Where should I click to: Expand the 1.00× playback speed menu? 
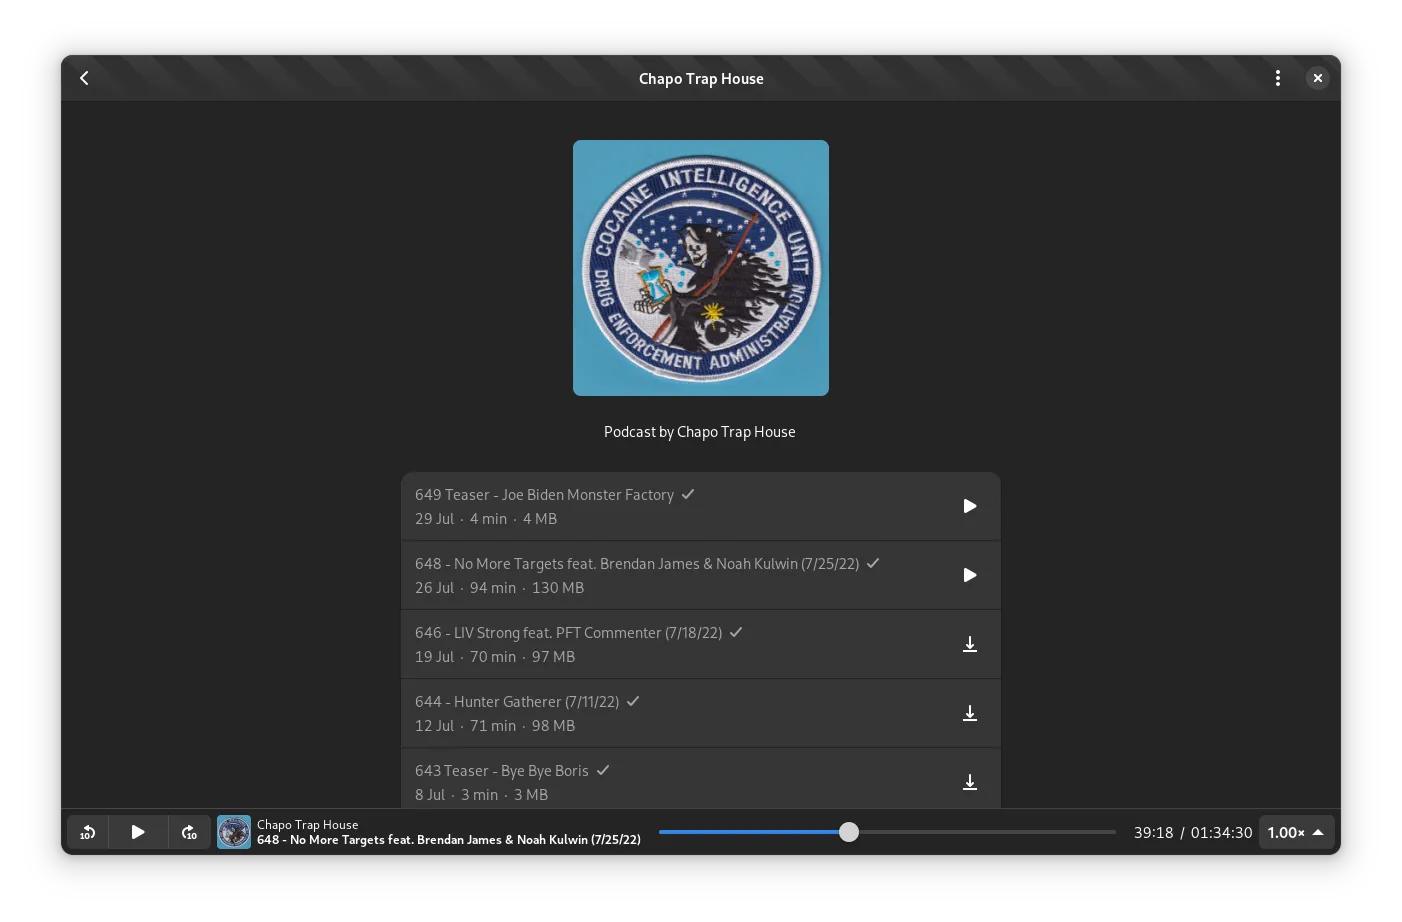[x=1296, y=832]
